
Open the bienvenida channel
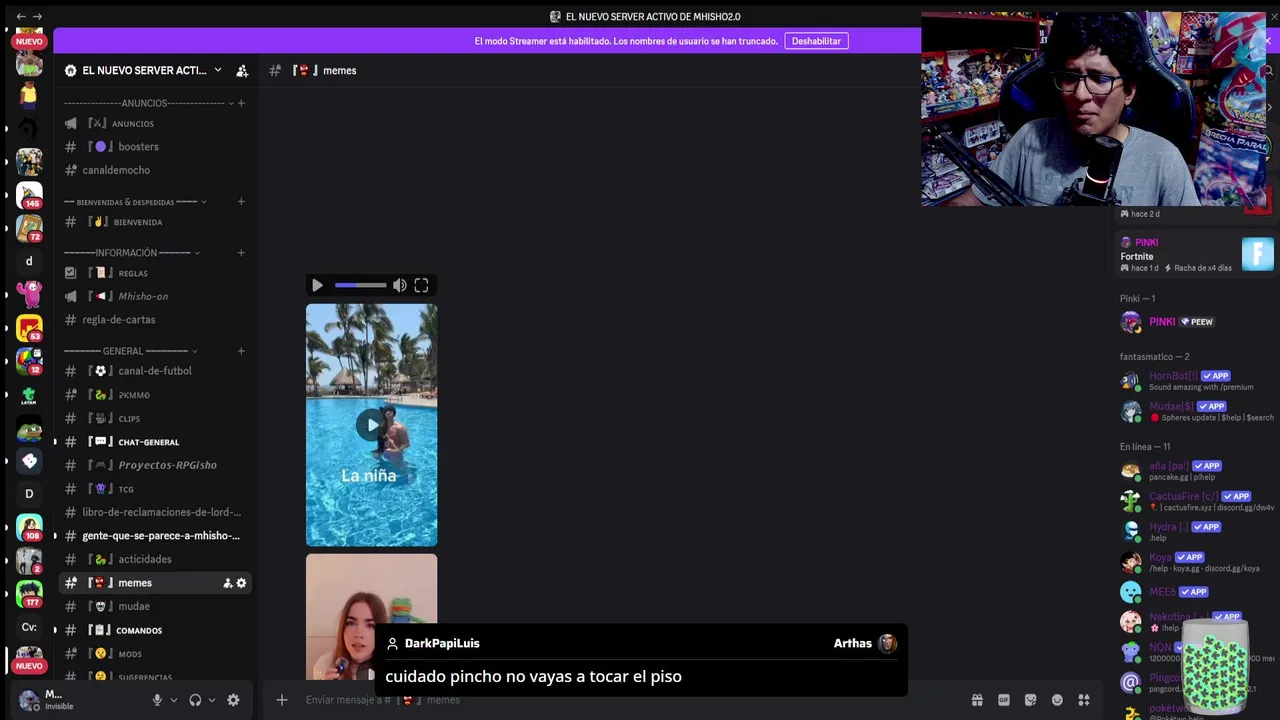click(x=154, y=222)
